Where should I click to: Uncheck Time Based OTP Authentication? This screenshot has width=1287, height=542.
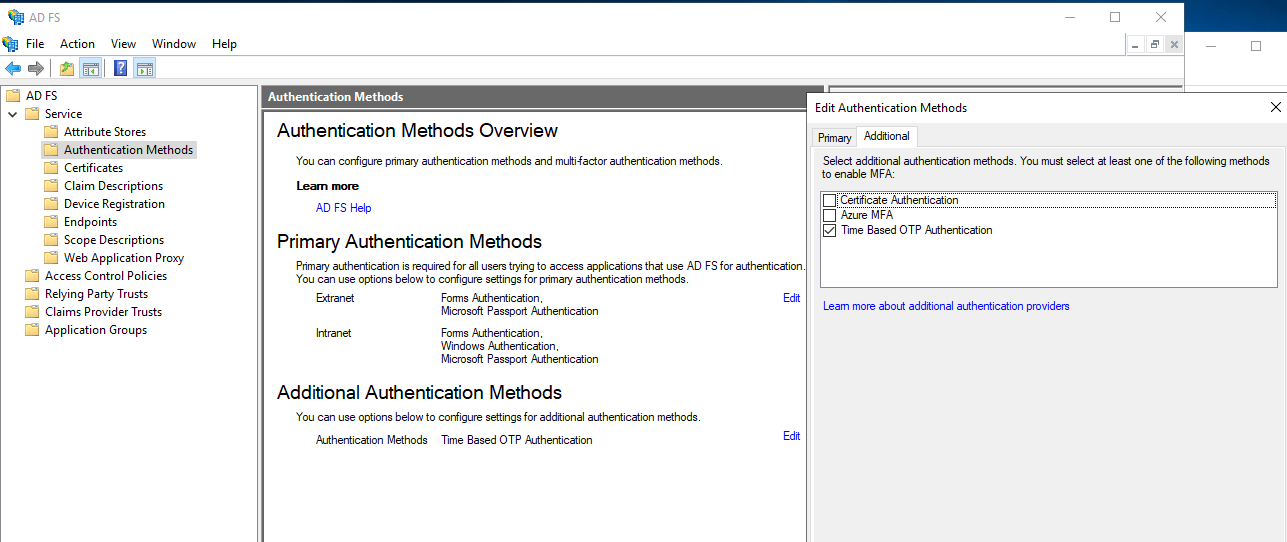point(829,230)
